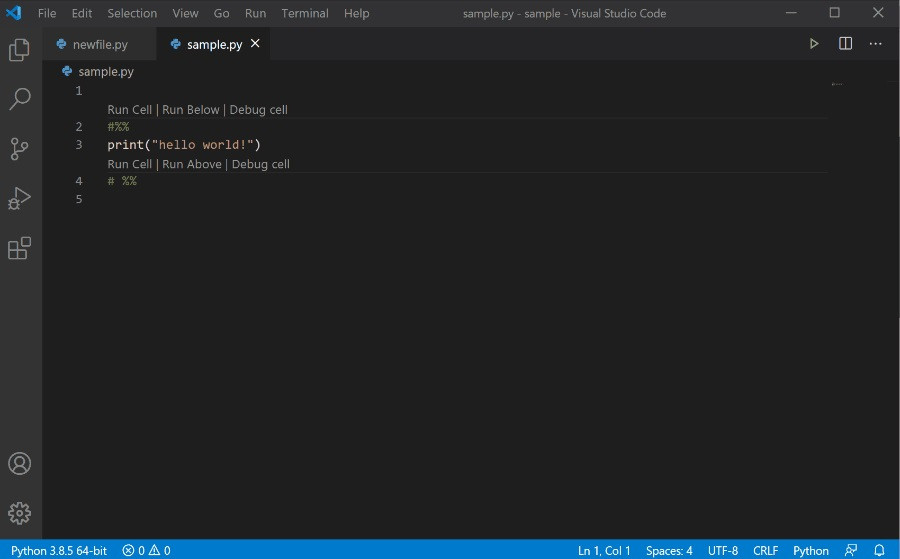Select Python 3.8.5 64-bit interpreter
Viewport: 900px width, 559px height.
59,550
